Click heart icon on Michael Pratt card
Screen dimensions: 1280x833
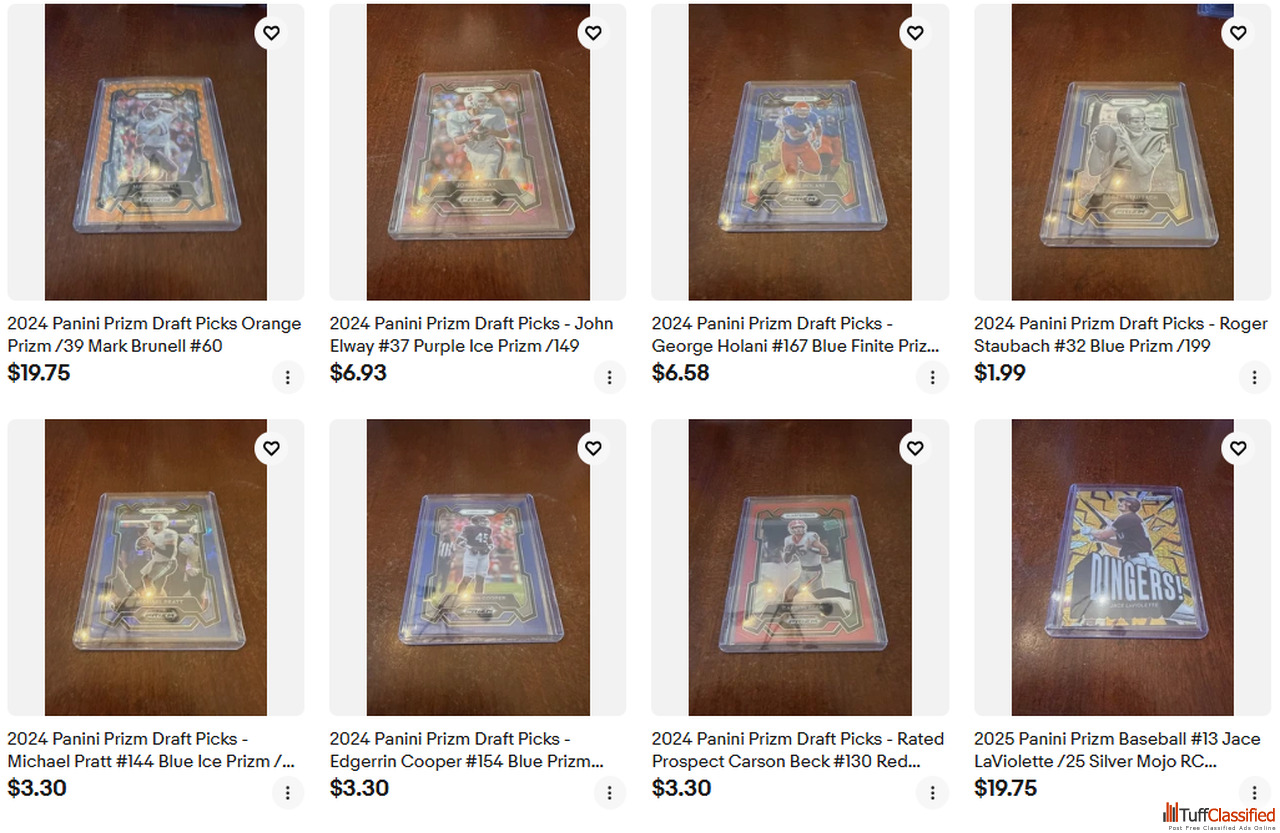(x=271, y=448)
